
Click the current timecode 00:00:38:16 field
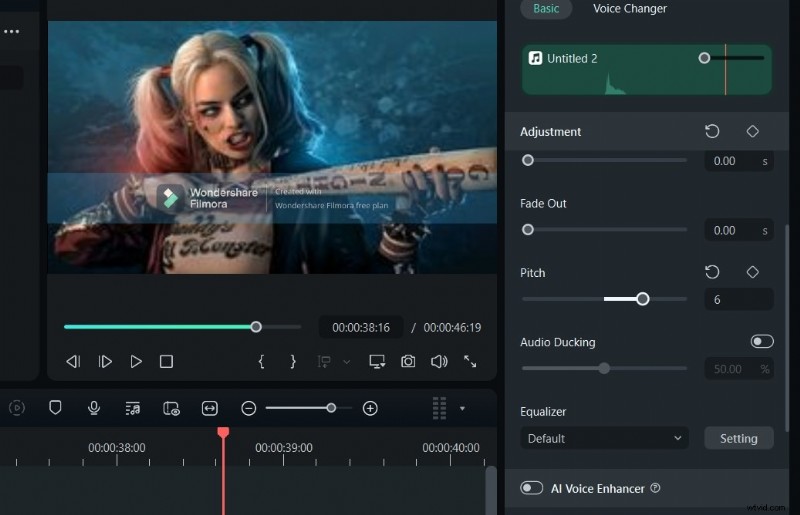pos(361,327)
